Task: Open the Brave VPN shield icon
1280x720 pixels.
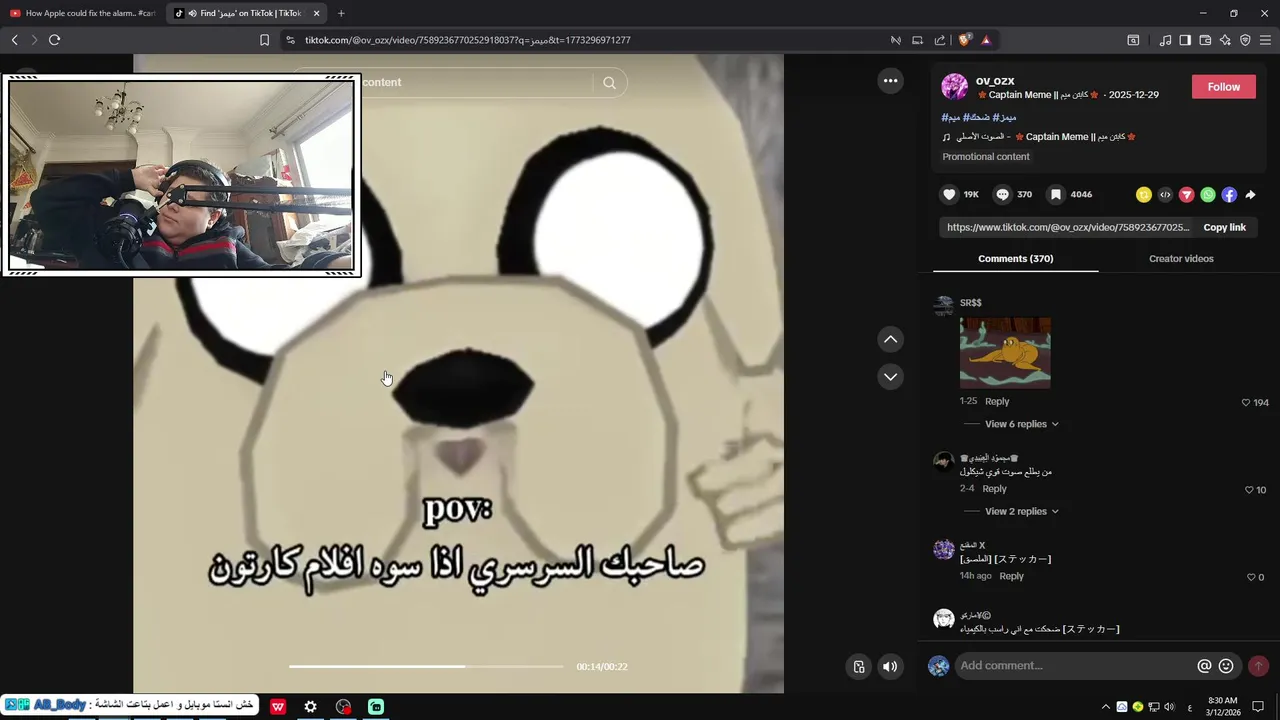Action: 1245,40
